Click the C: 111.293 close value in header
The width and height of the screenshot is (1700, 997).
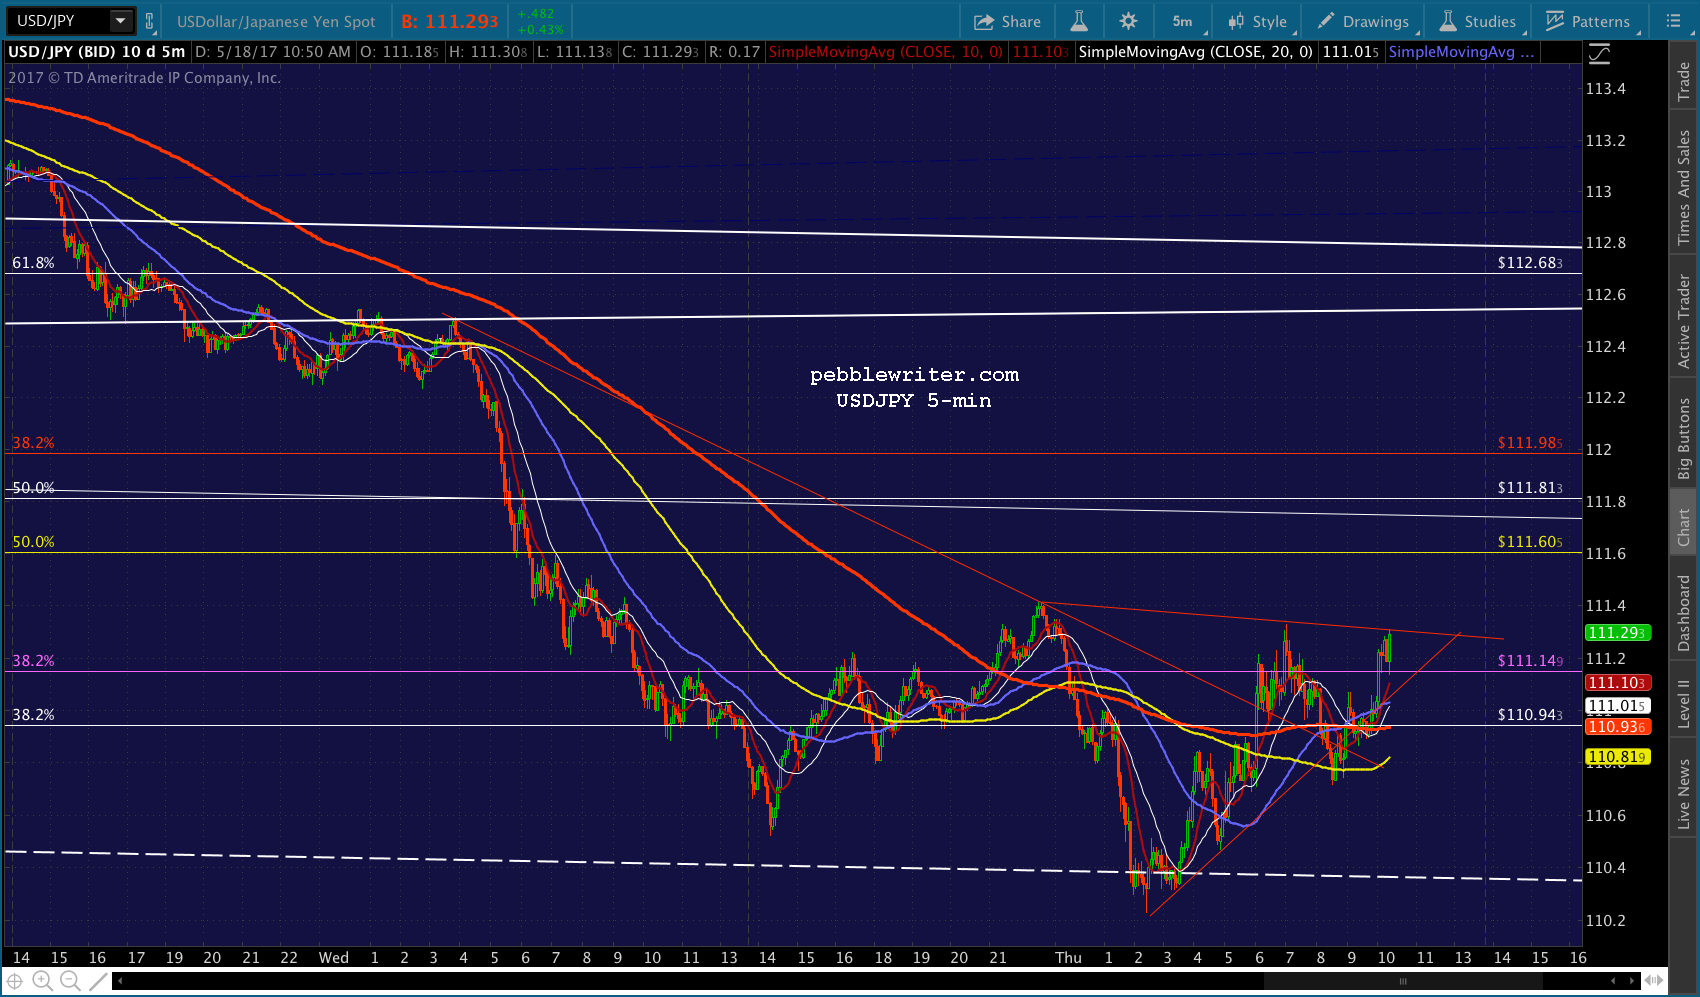[x=660, y=52]
